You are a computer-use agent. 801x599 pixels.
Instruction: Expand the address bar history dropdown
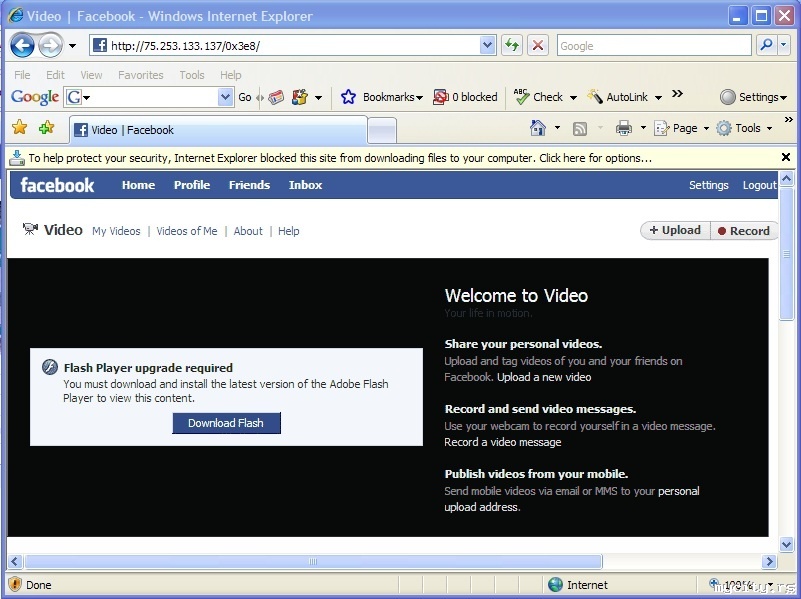[x=488, y=45]
